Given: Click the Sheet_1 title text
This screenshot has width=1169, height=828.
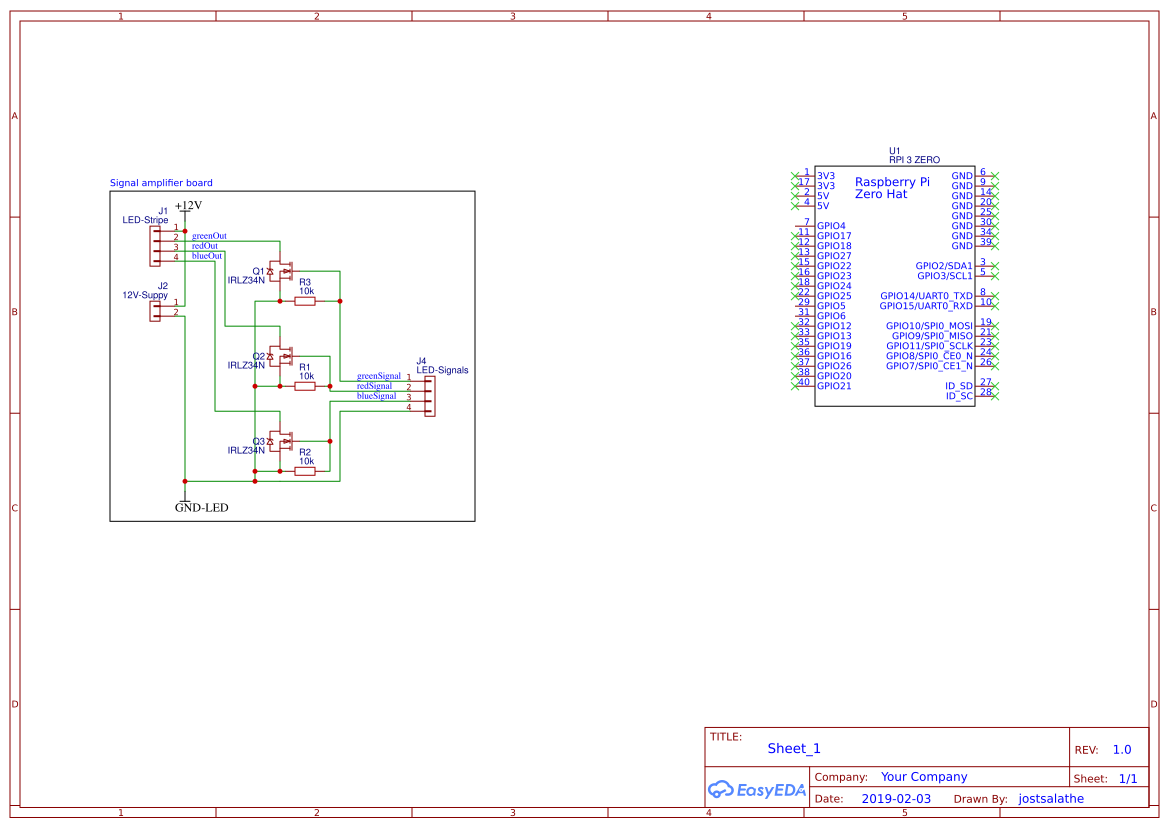Looking at the screenshot, I should pos(793,748).
